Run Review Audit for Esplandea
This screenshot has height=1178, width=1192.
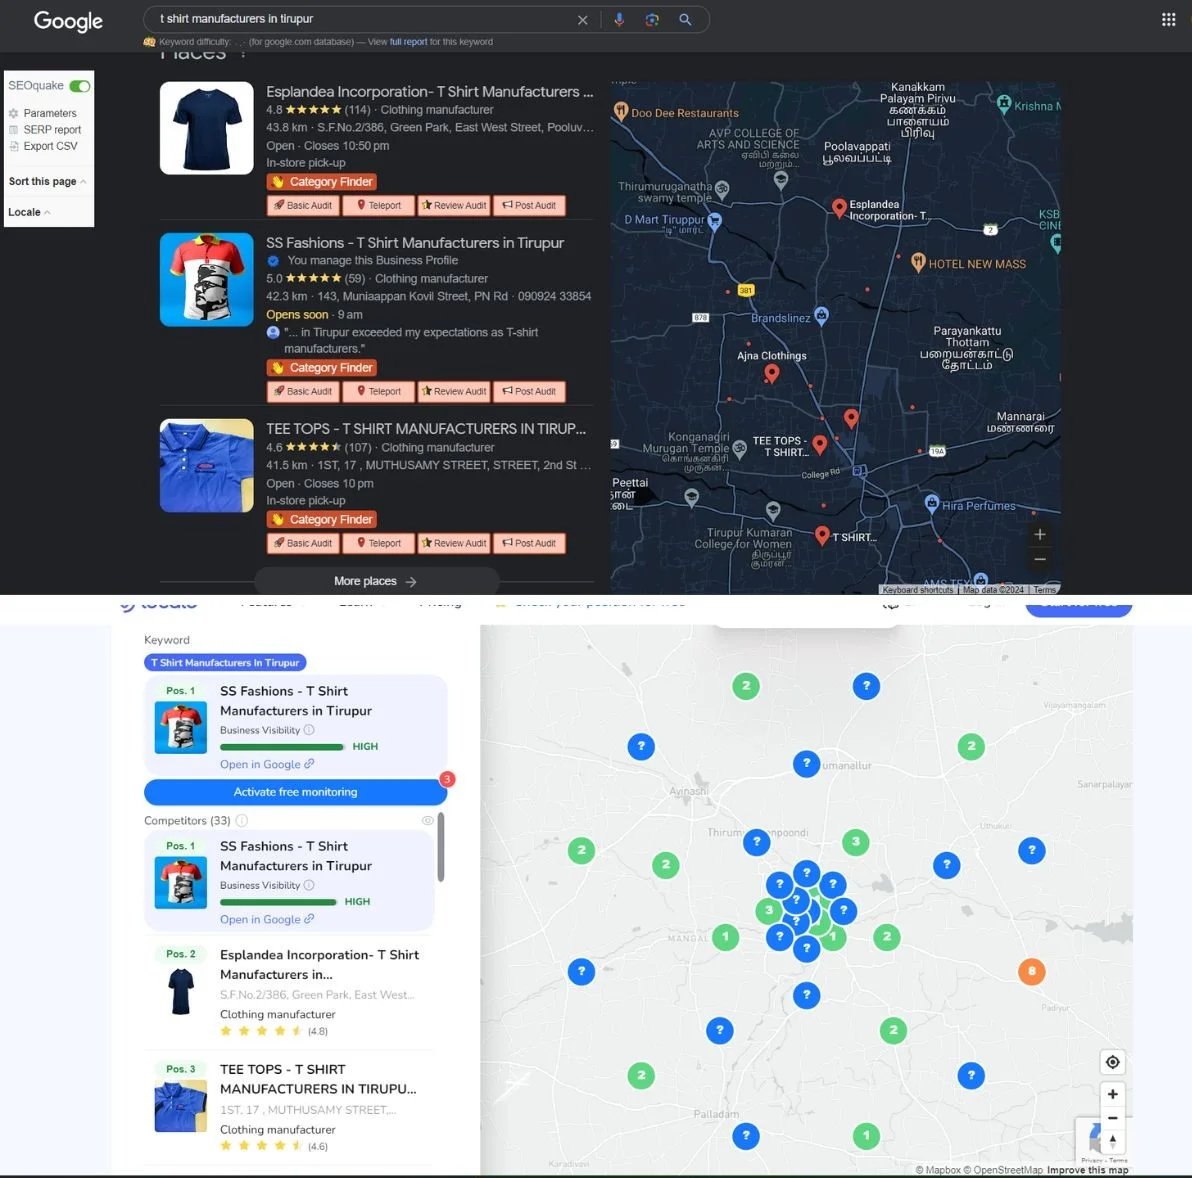click(454, 205)
